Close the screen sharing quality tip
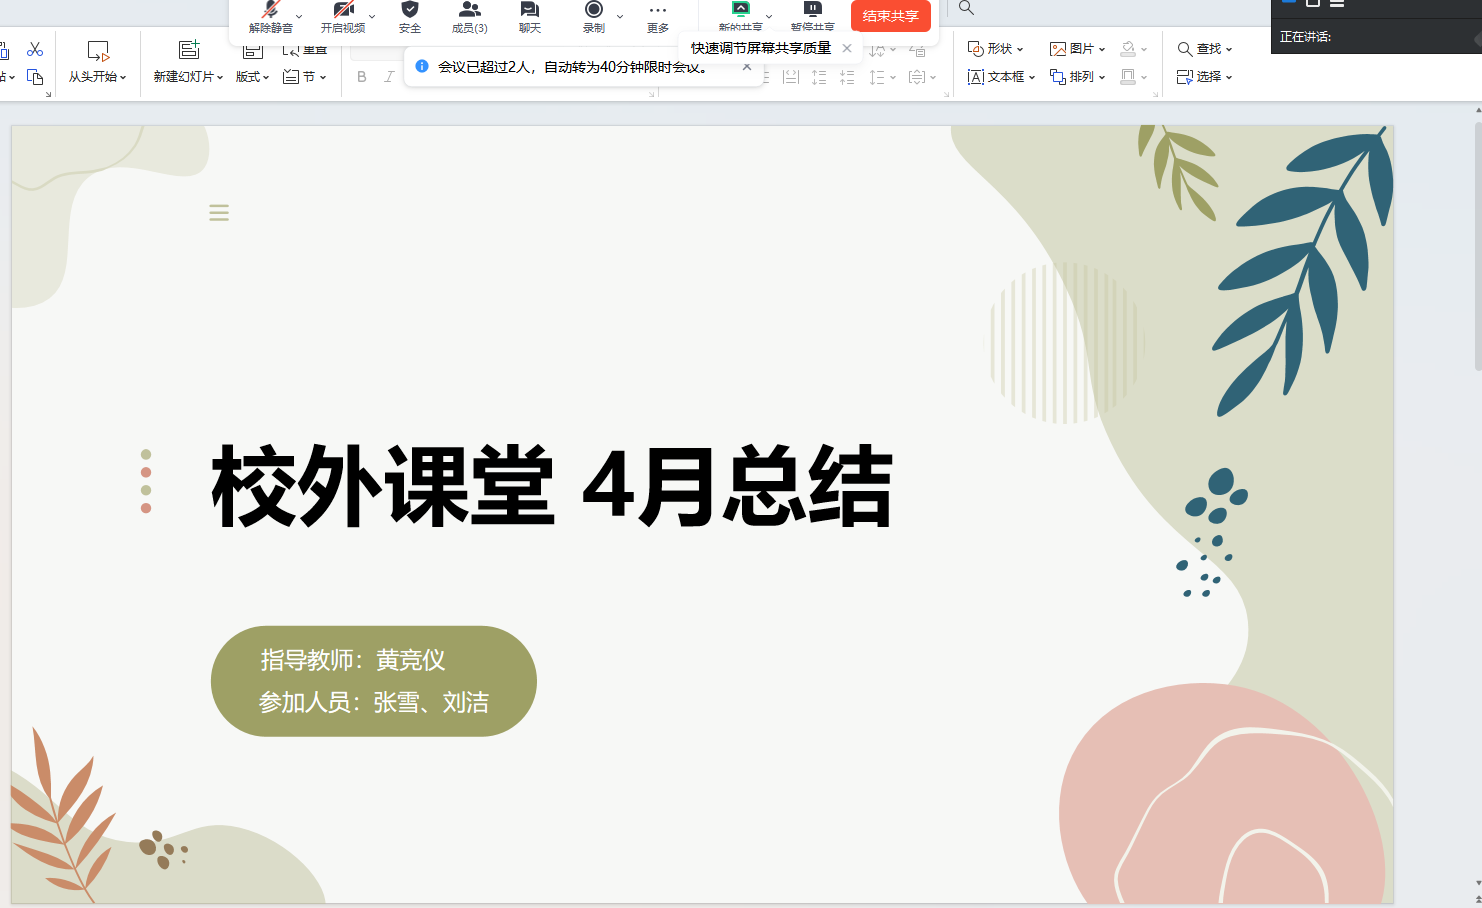Viewport: 1482px width, 908px height. click(847, 48)
